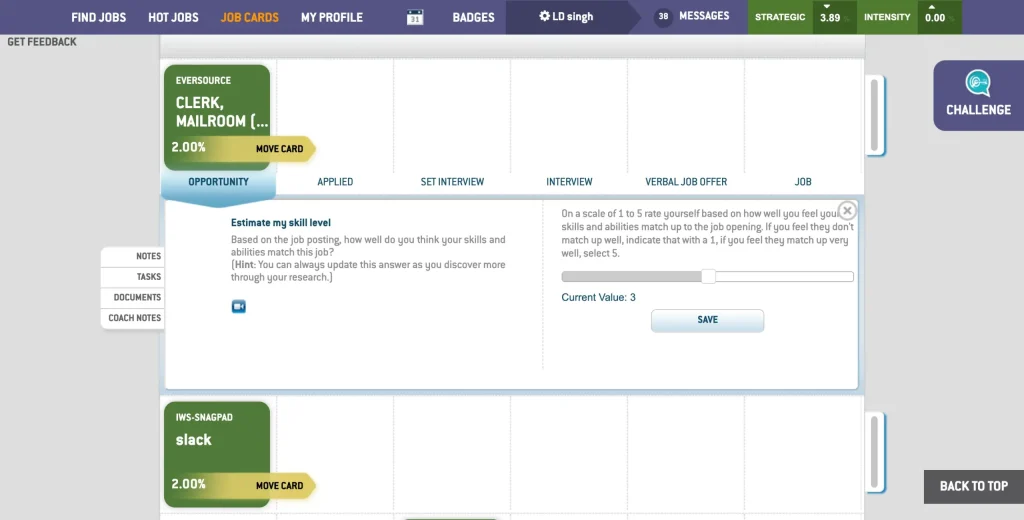Open the Coach Notes side tab
This screenshot has width=1024, height=520.
tap(134, 318)
